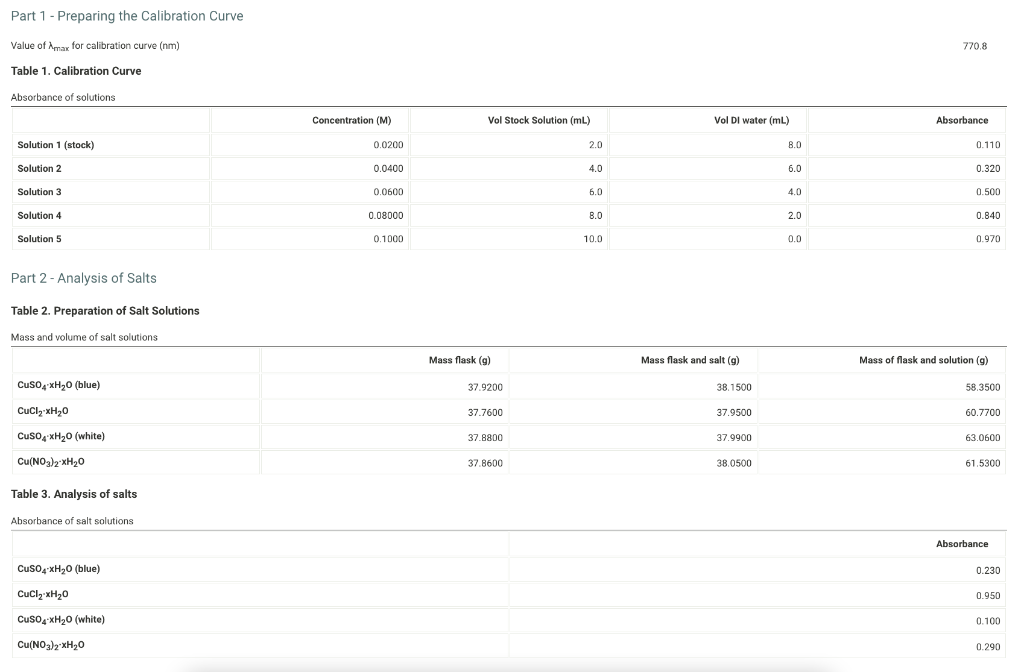Click the 'Mass of flask and solution (g)' header
The height and width of the screenshot is (672, 1024).
pyautogui.click(x=923, y=360)
